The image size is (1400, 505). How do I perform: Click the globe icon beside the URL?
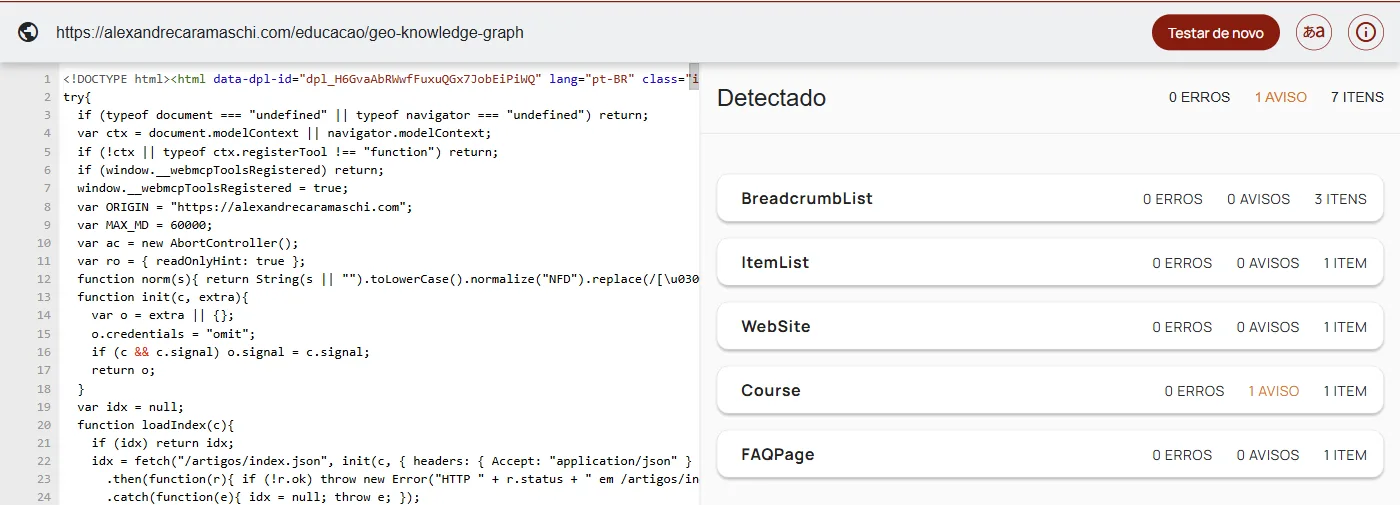(x=28, y=32)
